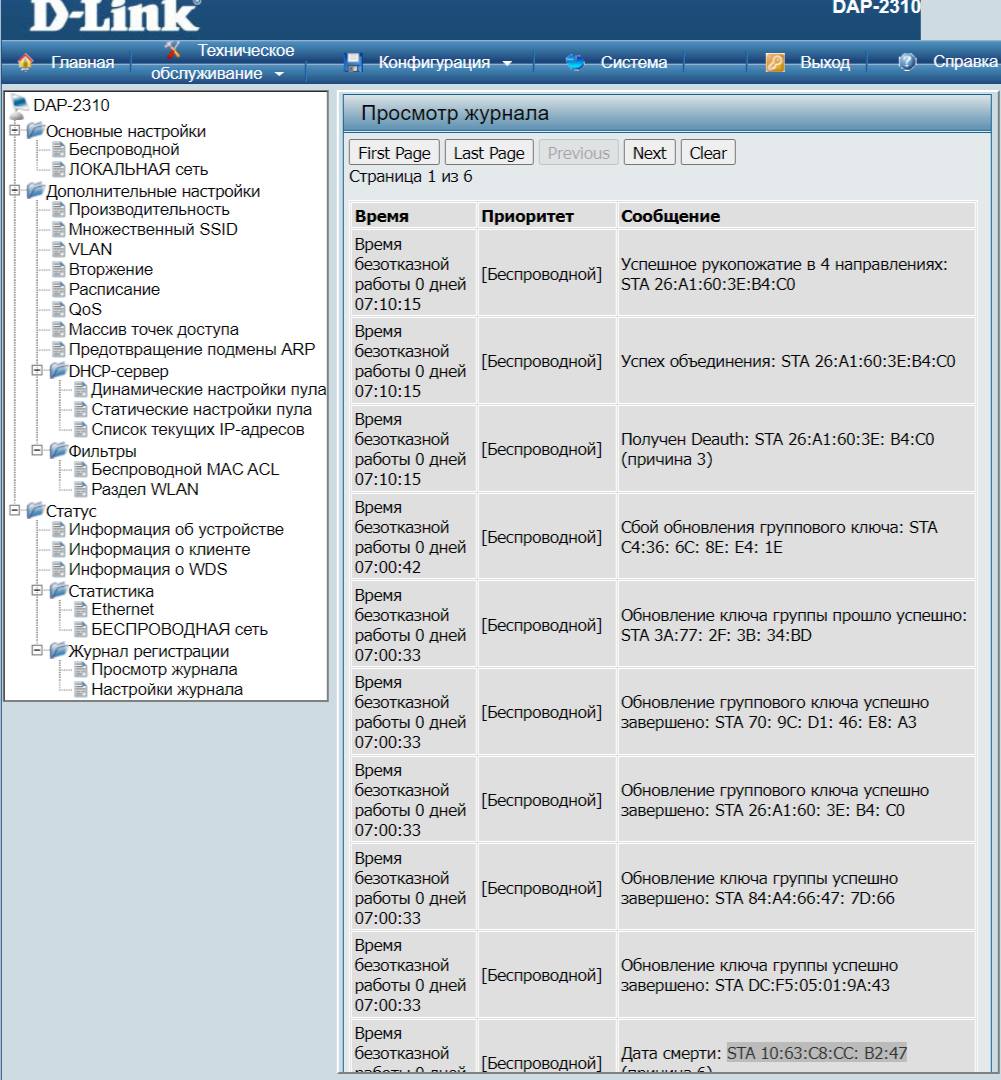Click the folder icon of Основные настройки
This screenshot has height=1080, width=1001.
35,131
